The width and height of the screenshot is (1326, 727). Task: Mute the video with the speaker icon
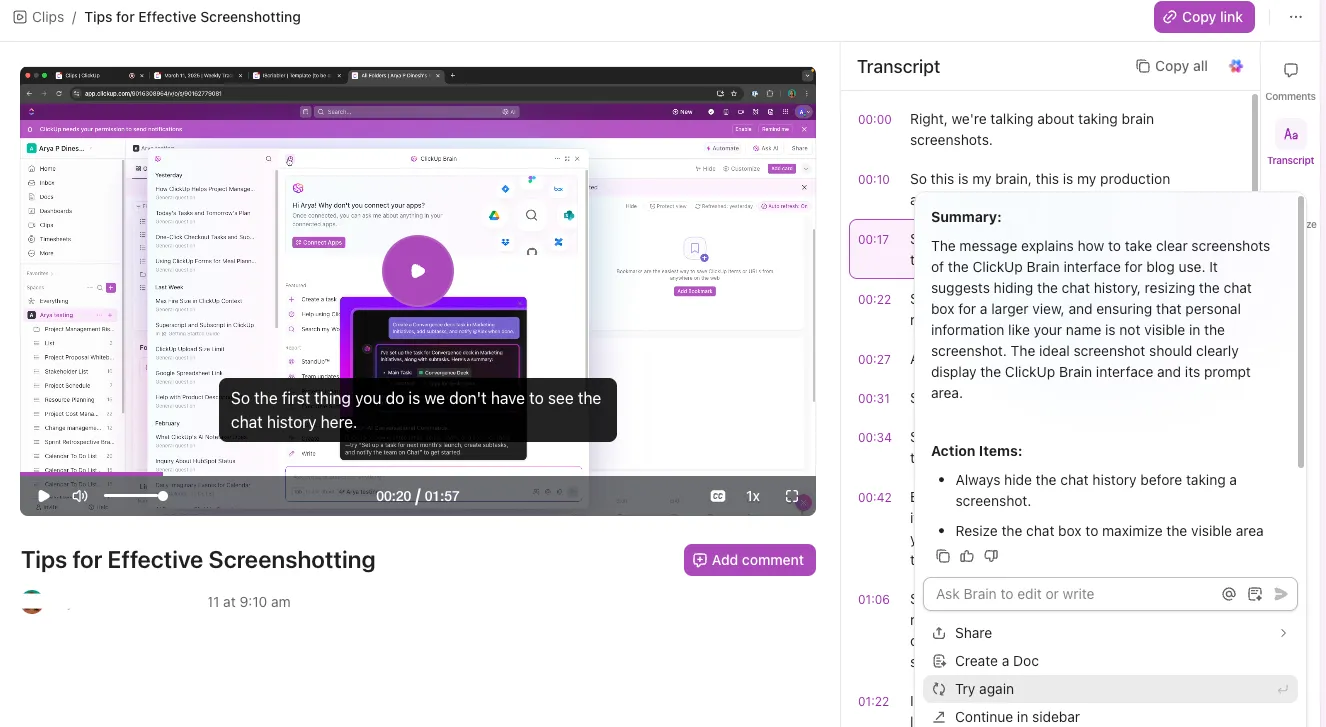click(80, 496)
